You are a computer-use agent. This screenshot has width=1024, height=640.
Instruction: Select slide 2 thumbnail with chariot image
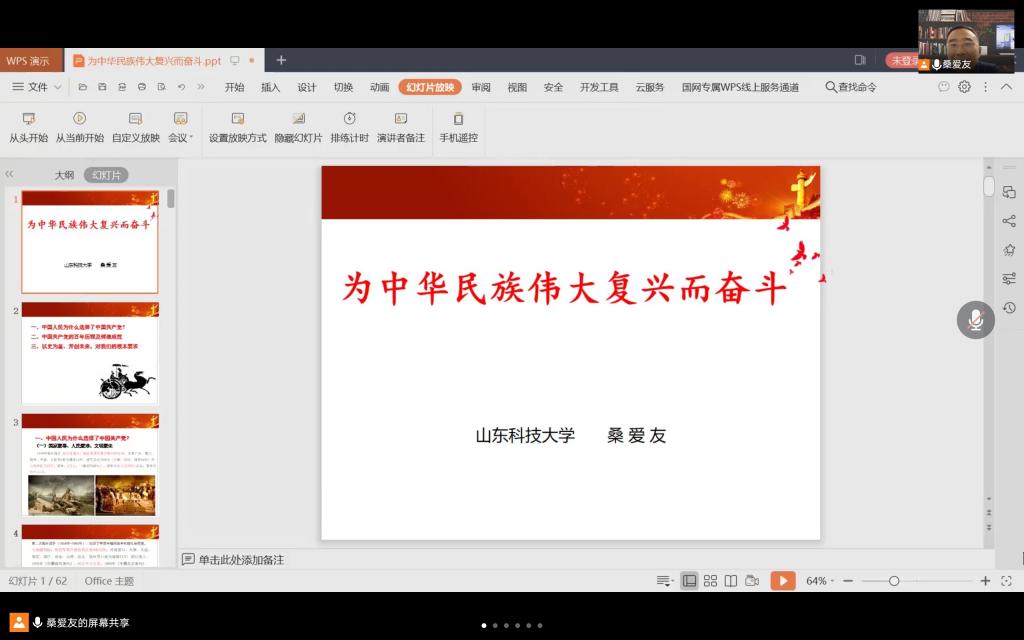[x=90, y=353]
